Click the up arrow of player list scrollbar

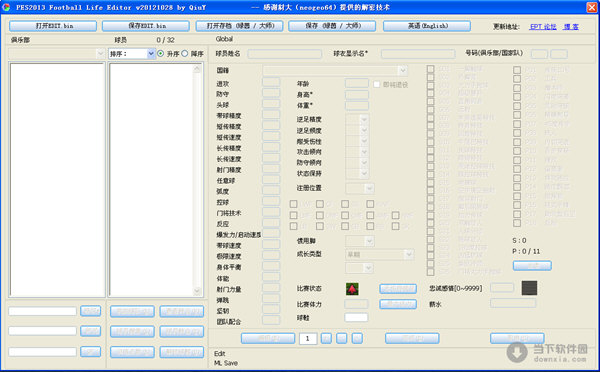coord(197,69)
